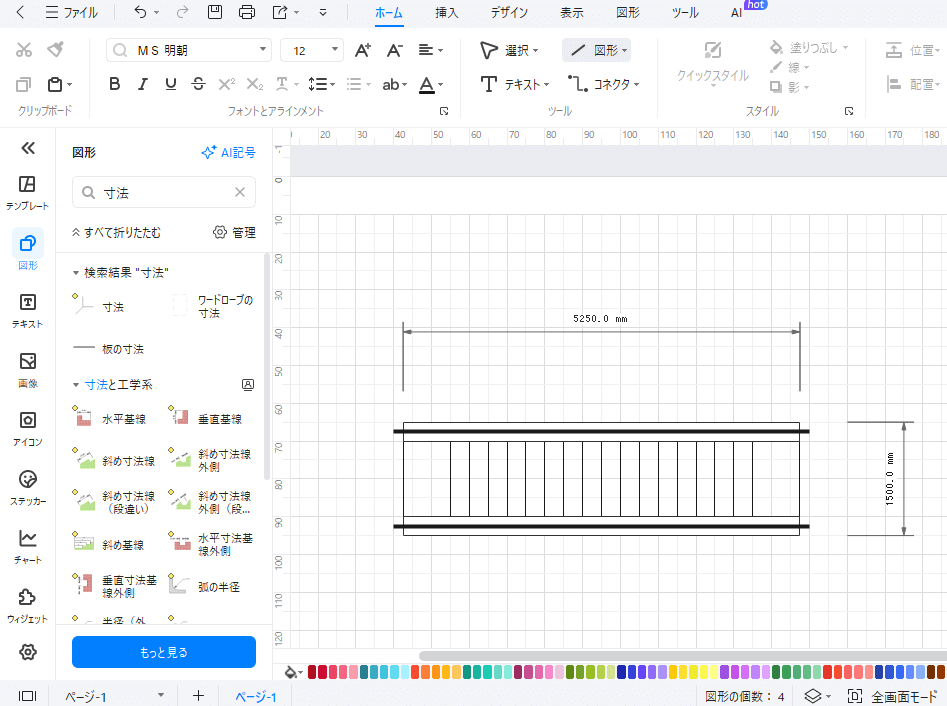
Task: Switch to the デザイン tab
Action: coord(509,13)
